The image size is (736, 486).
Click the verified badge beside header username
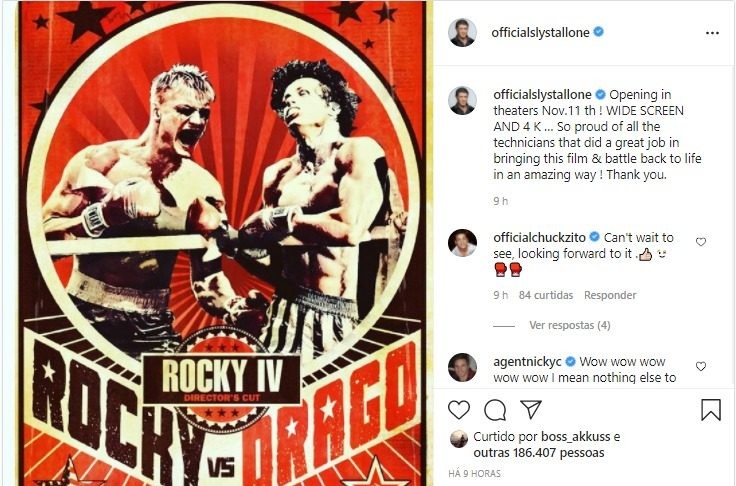click(x=598, y=32)
